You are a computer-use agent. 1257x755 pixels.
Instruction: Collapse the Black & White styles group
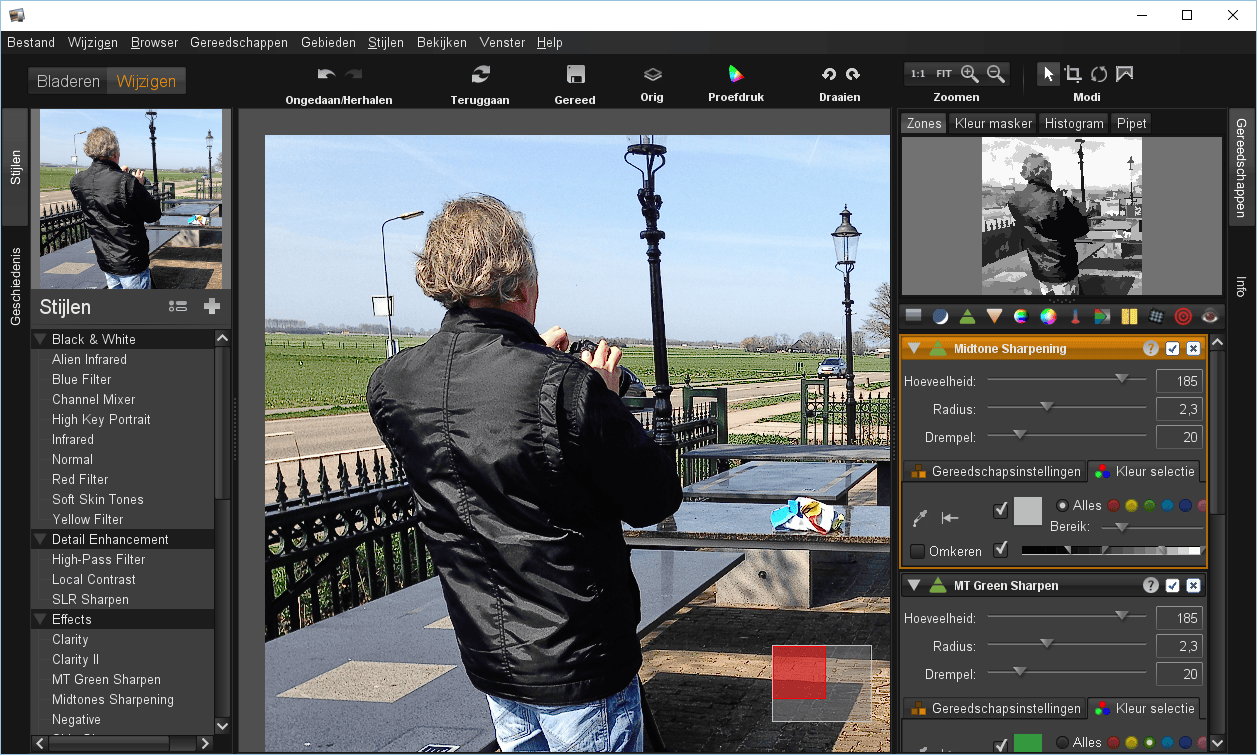41,339
